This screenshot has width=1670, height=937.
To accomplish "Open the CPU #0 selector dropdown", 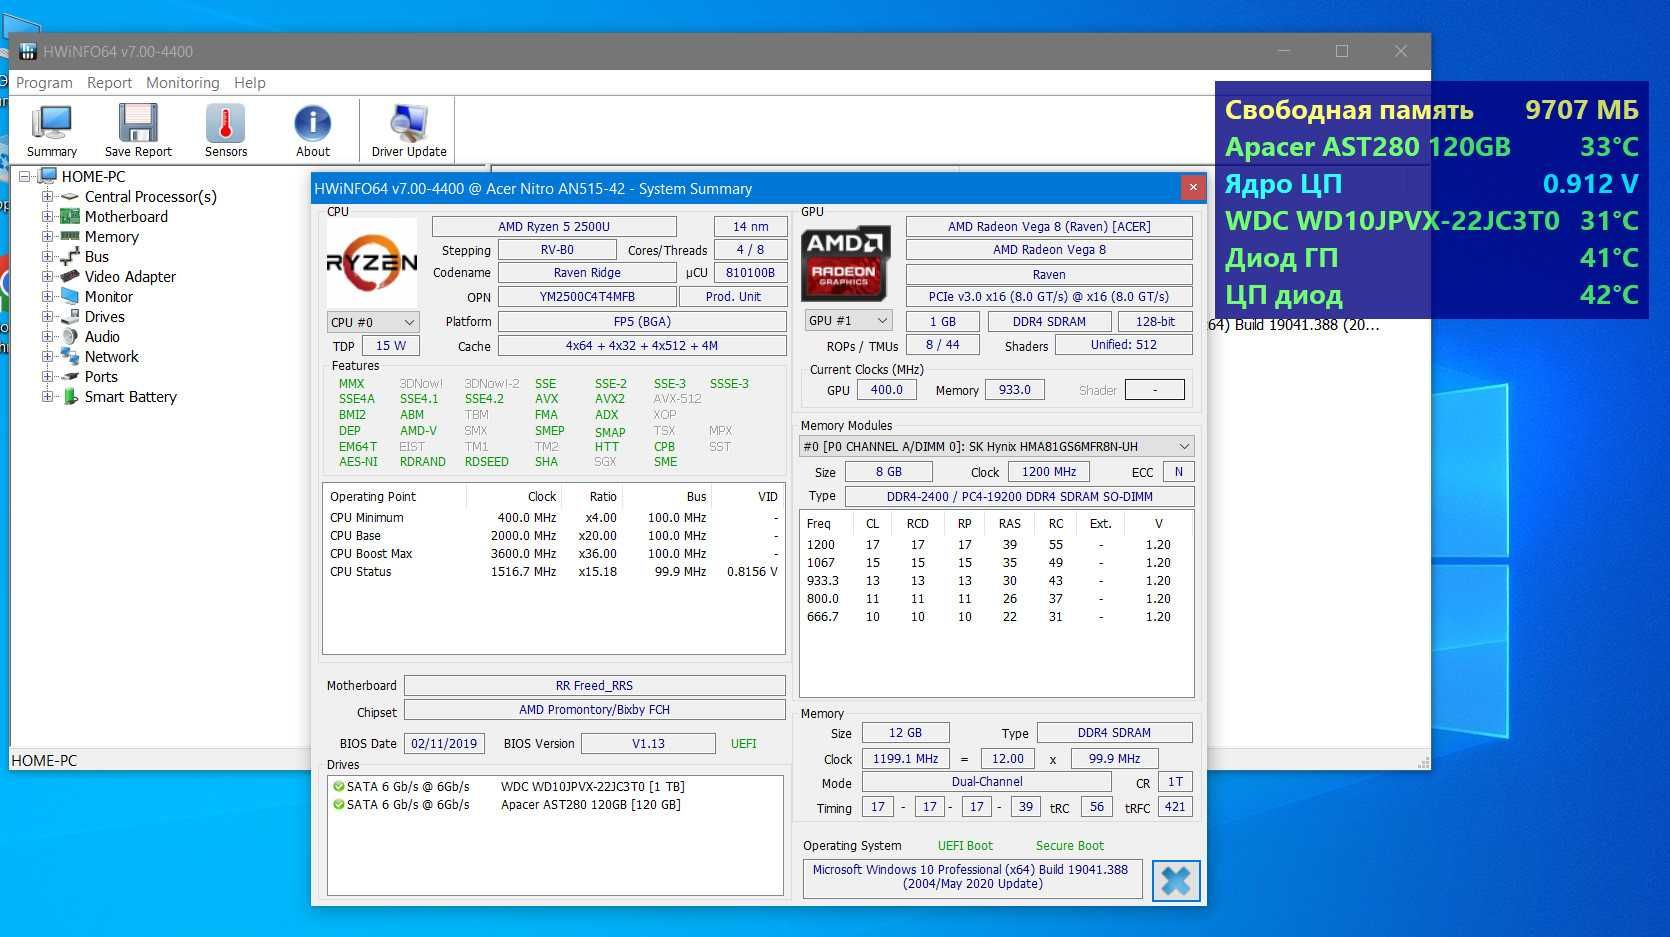I will pos(372,322).
